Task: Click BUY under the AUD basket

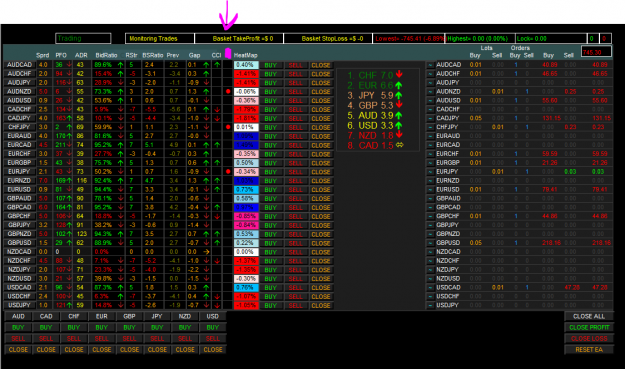Action: click(x=18, y=328)
